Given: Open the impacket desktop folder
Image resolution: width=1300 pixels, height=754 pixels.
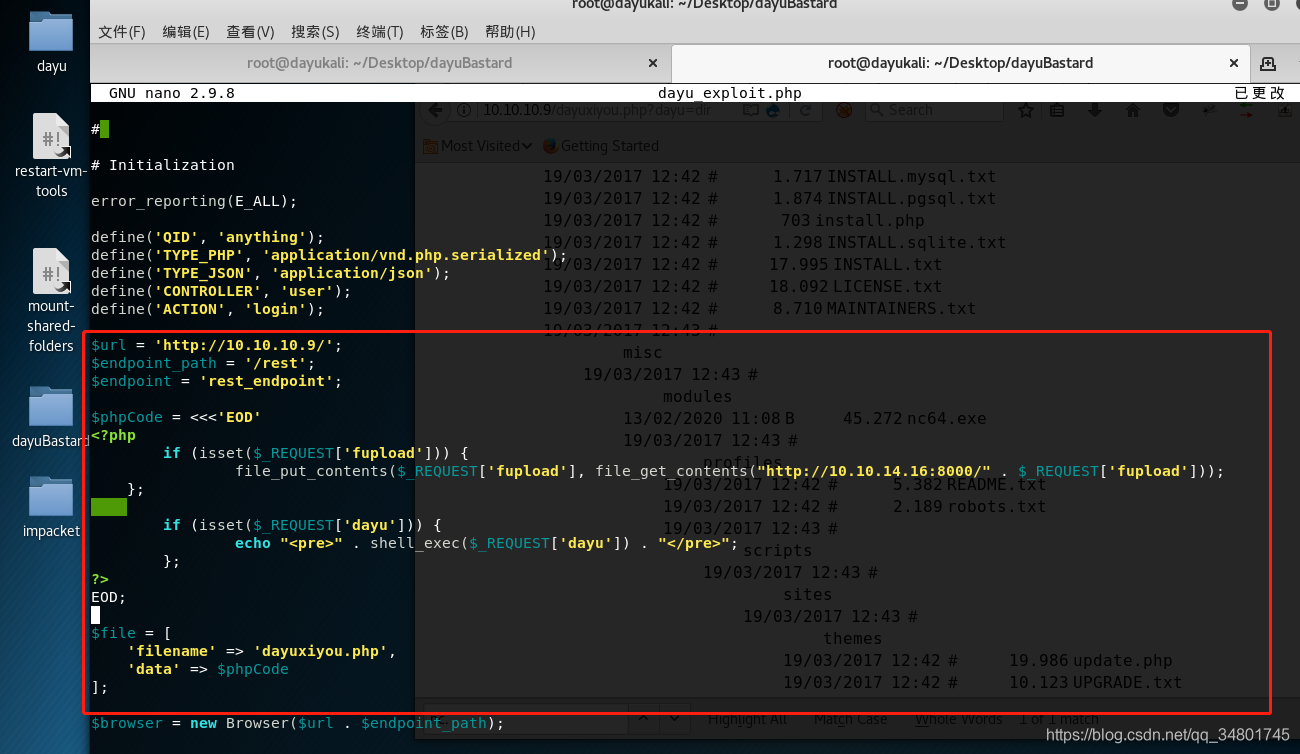Looking at the screenshot, I should coord(51,495).
